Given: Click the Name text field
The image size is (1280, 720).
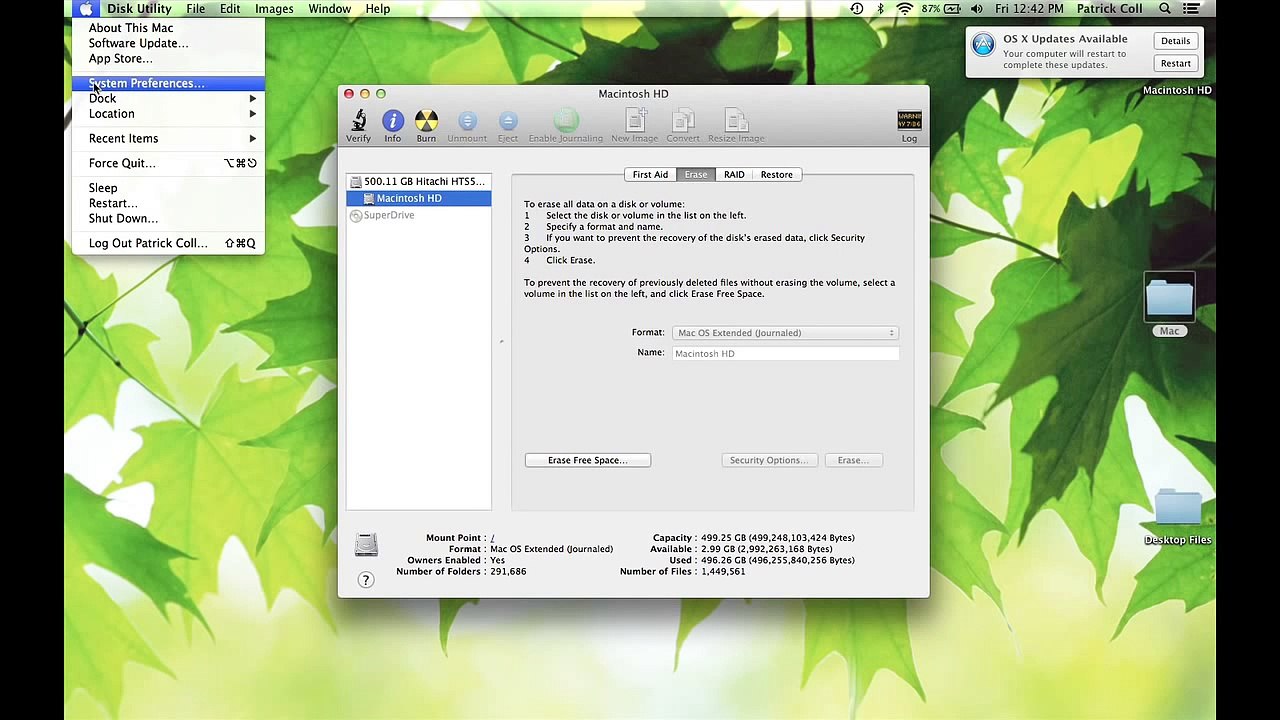Looking at the screenshot, I should [785, 353].
